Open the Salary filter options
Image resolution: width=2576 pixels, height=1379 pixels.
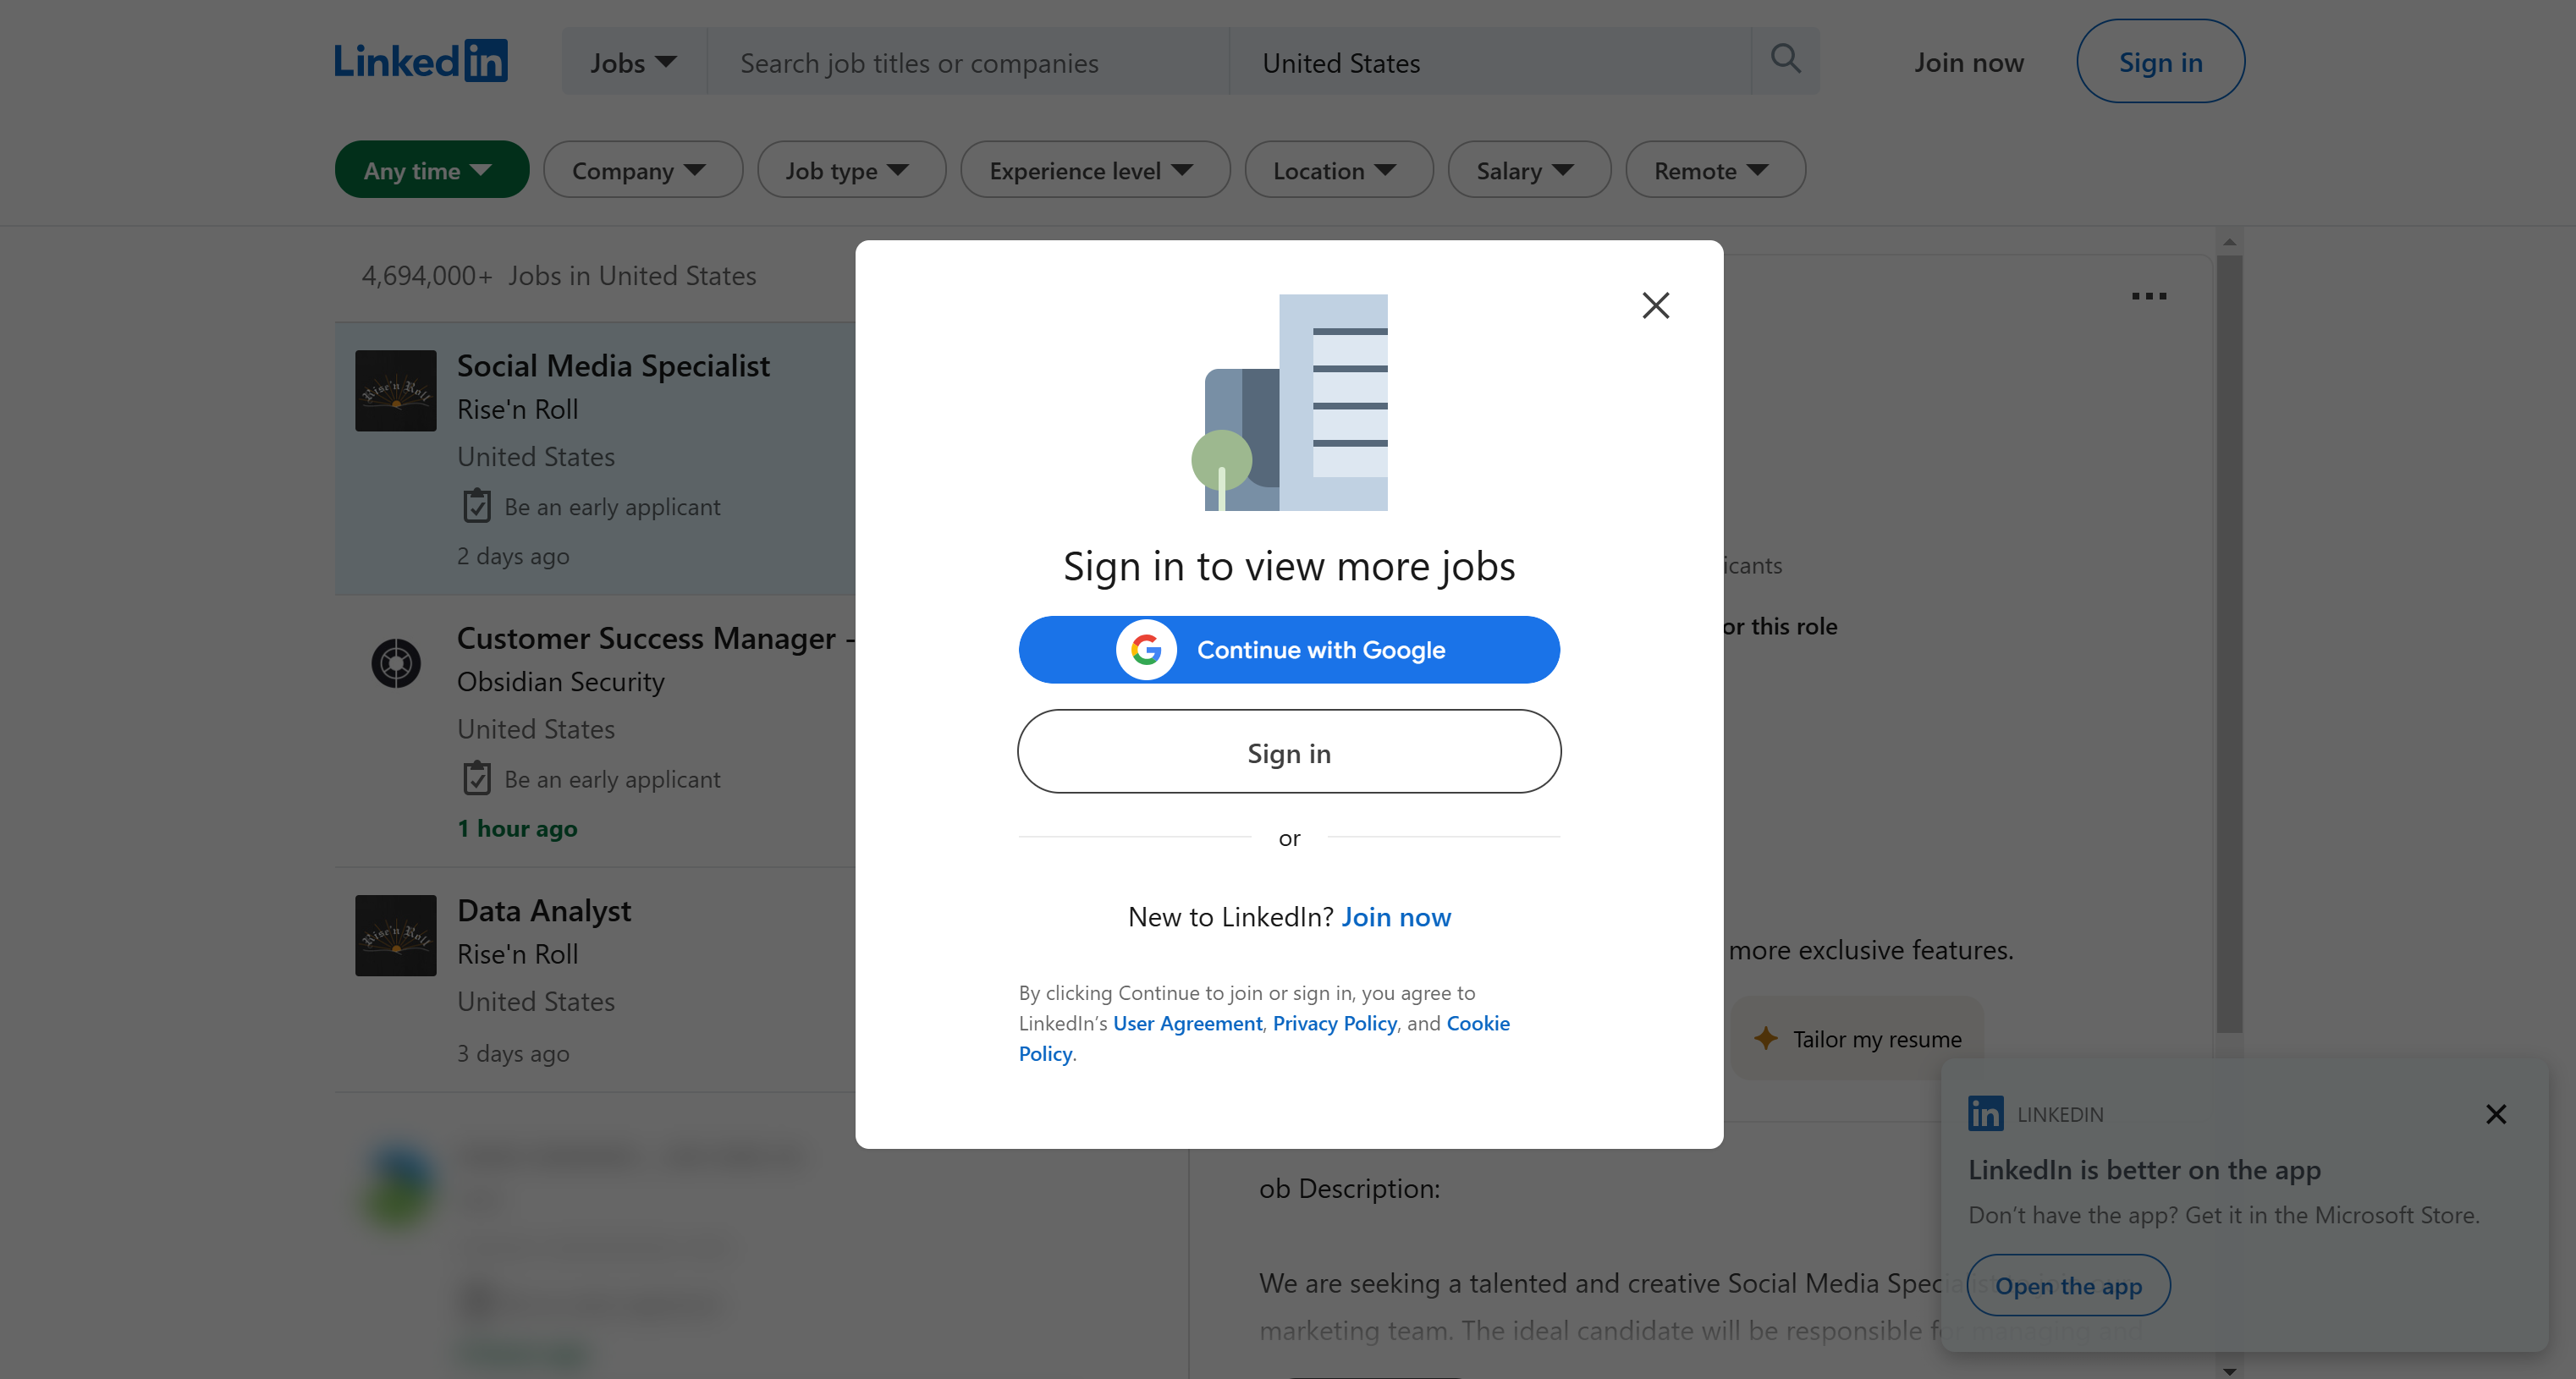click(x=1528, y=170)
